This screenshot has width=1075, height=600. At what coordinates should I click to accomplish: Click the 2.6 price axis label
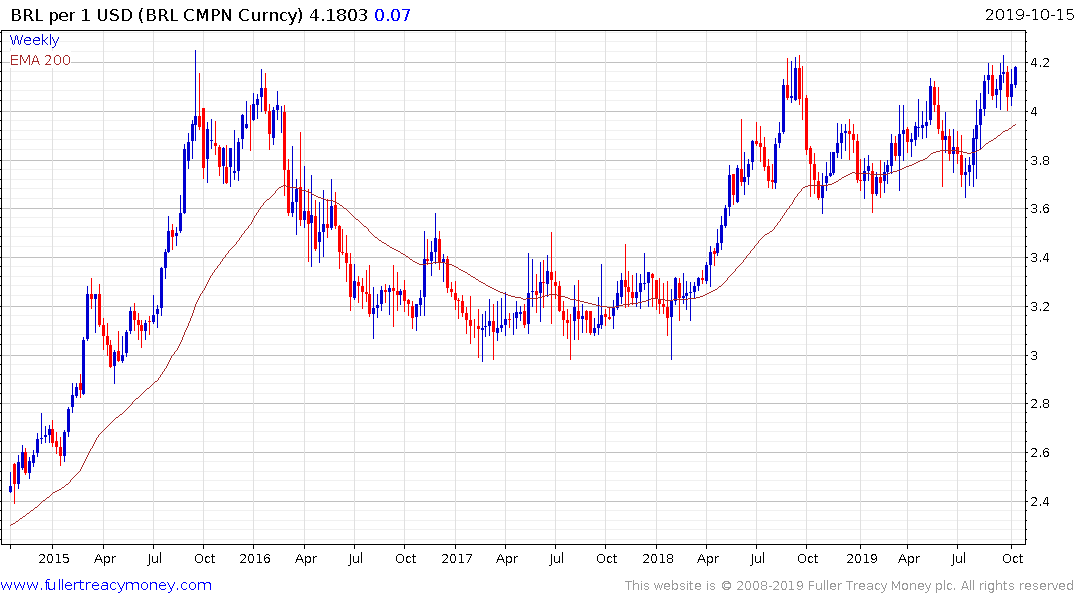click(x=1040, y=453)
